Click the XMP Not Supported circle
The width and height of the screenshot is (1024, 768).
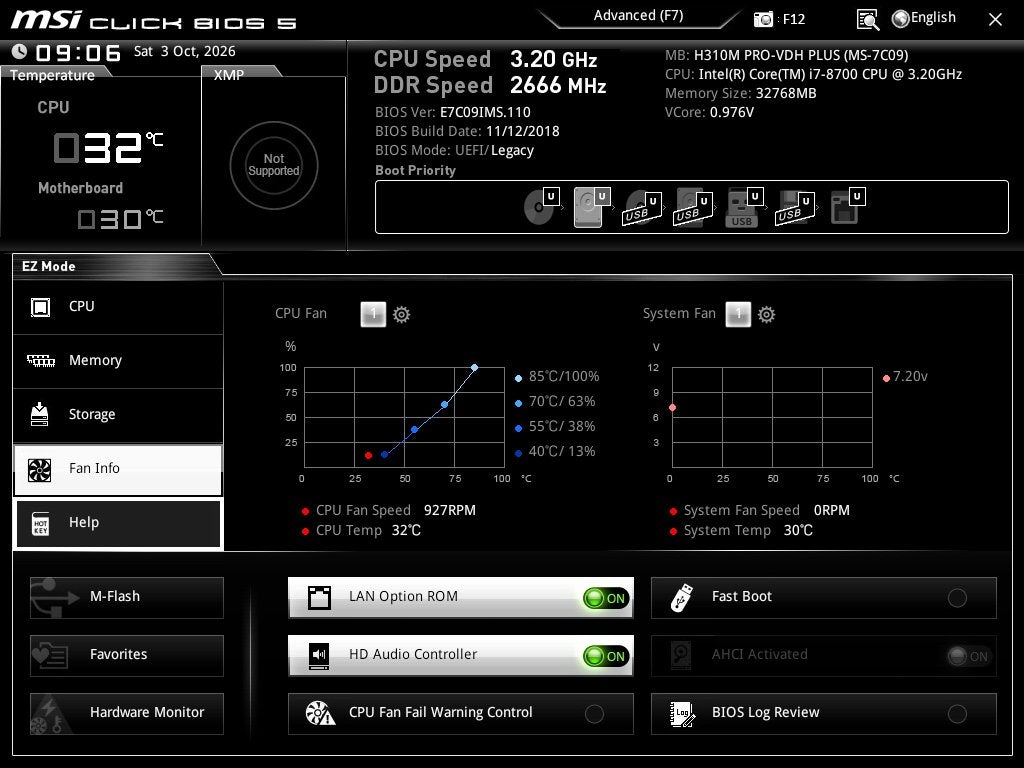[x=274, y=165]
